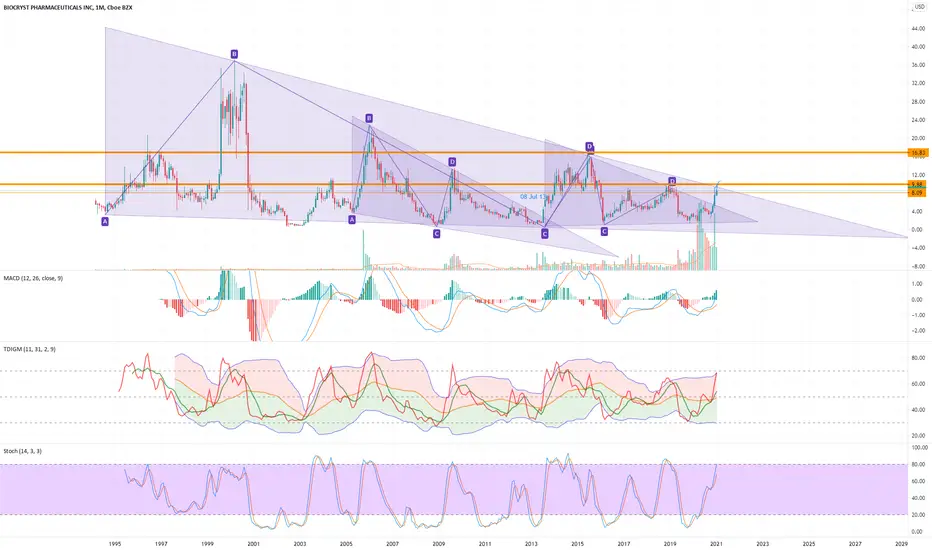This screenshot has height=550, width=932.
Task: Click the 9.88 price label on axis
Action: [918, 185]
